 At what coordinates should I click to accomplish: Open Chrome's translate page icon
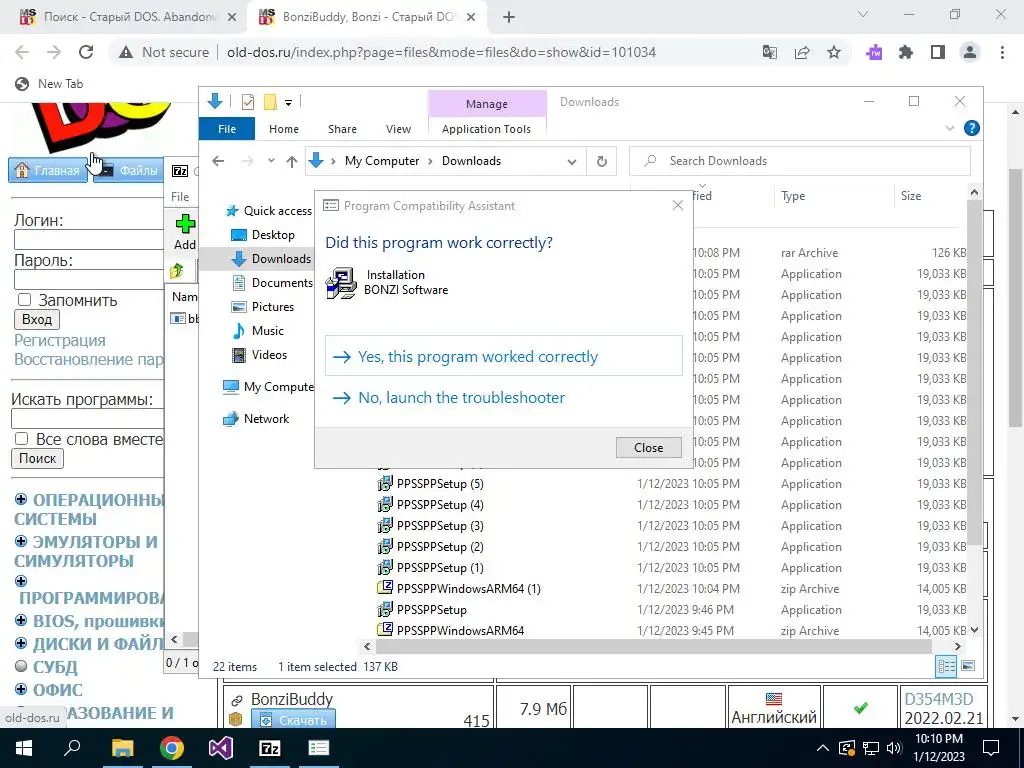(770, 52)
